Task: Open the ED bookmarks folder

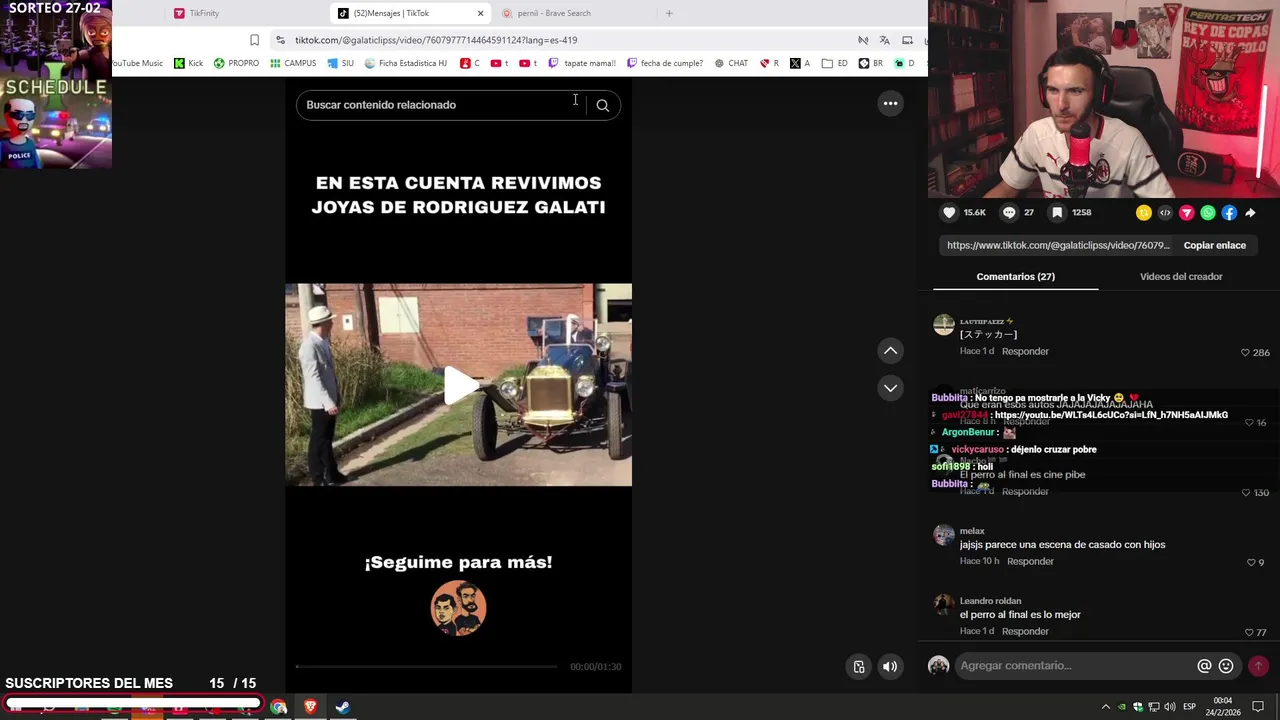Action: (x=835, y=63)
